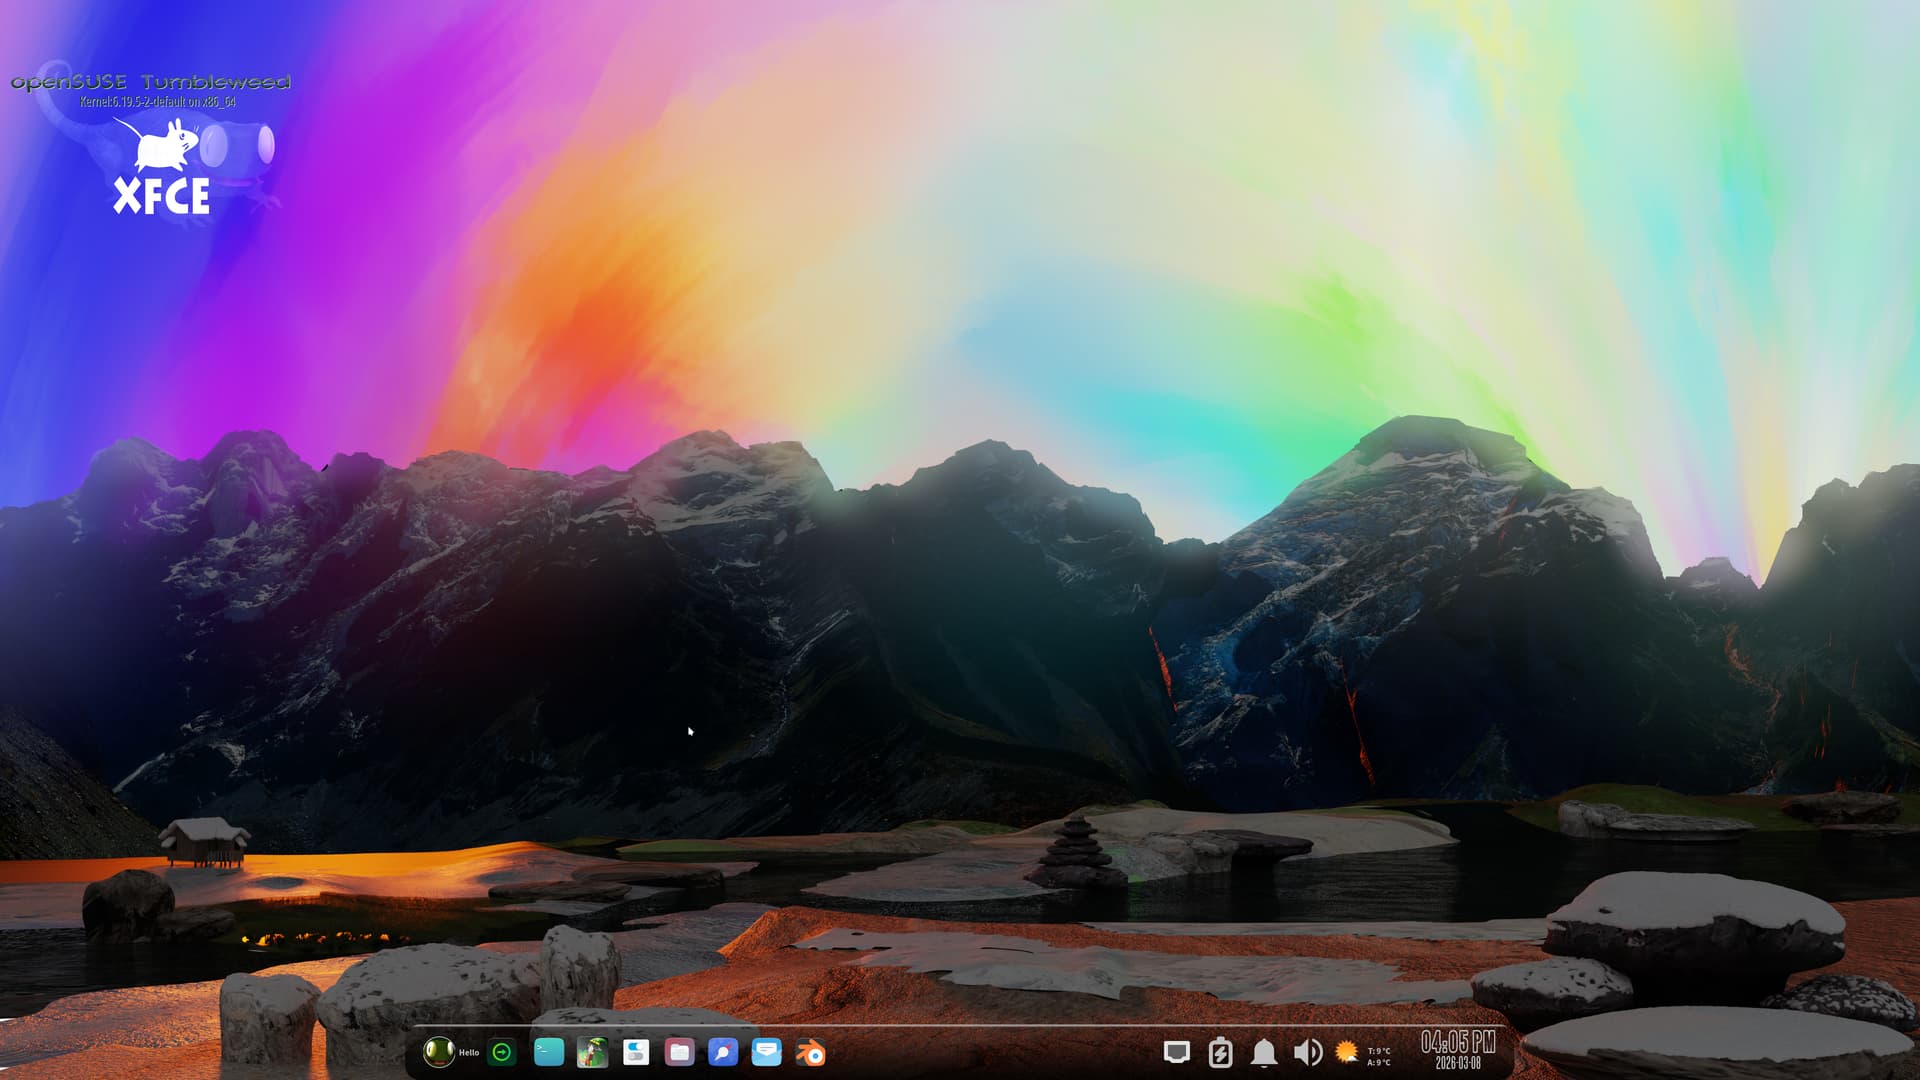Launch Blender from the dock
This screenshot has width=1920, height=1080.
[811, 1053]
